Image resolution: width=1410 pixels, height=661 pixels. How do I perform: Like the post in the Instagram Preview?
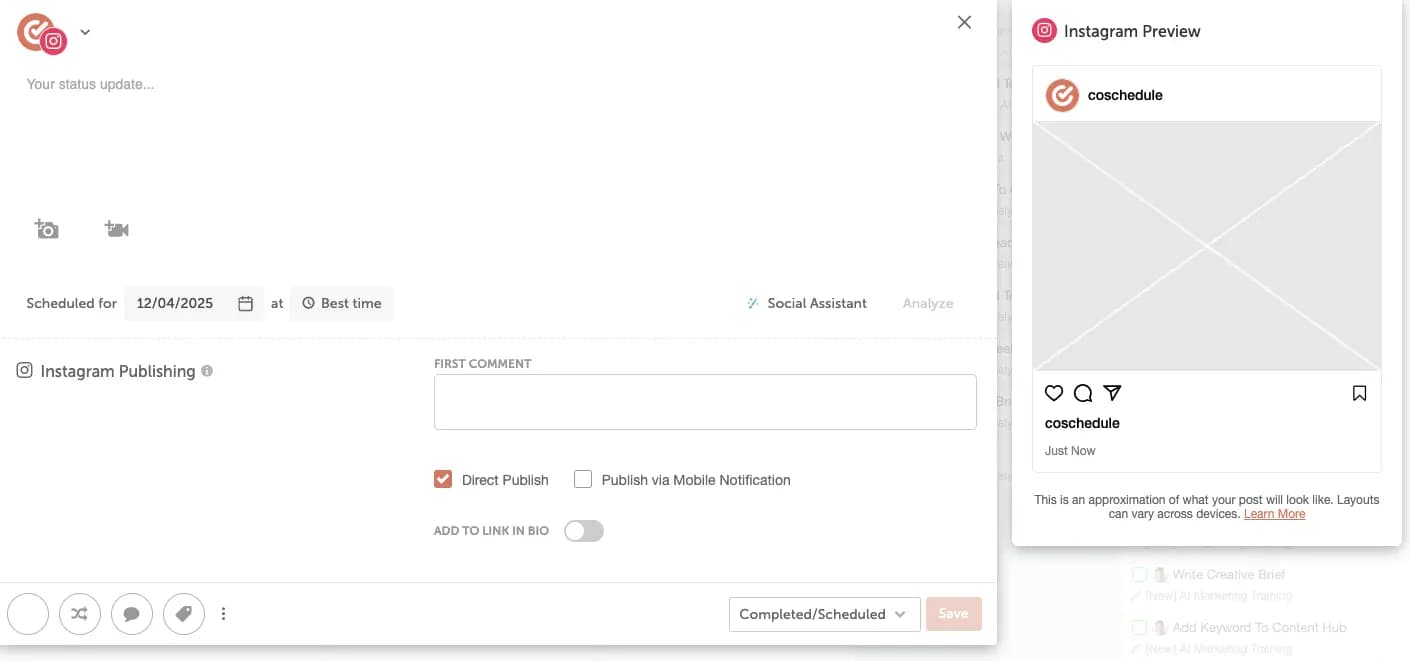tap(1053, 392)
